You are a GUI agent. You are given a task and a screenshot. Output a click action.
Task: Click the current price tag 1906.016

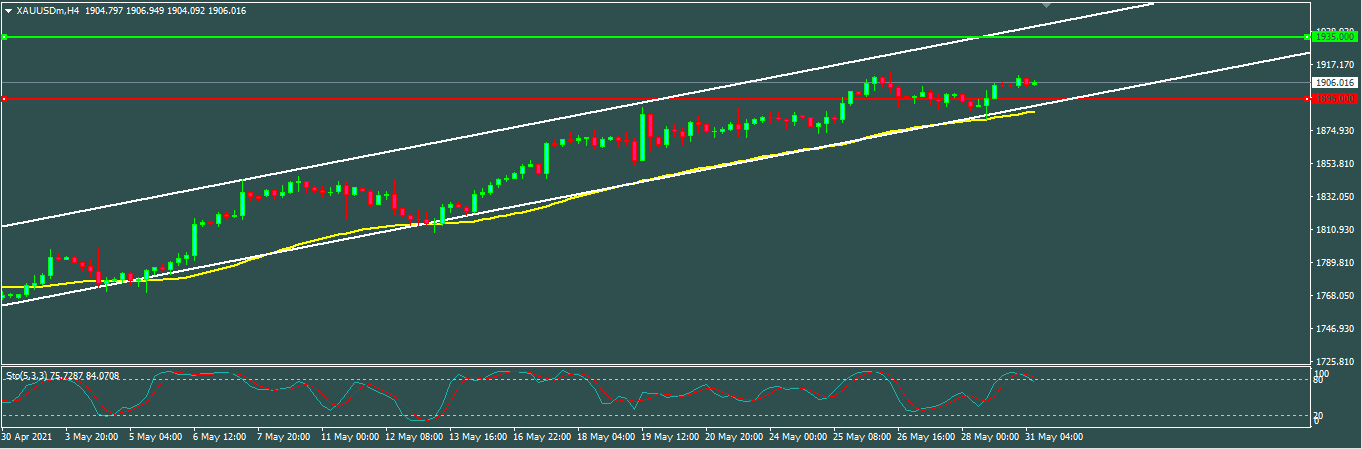1336,83
